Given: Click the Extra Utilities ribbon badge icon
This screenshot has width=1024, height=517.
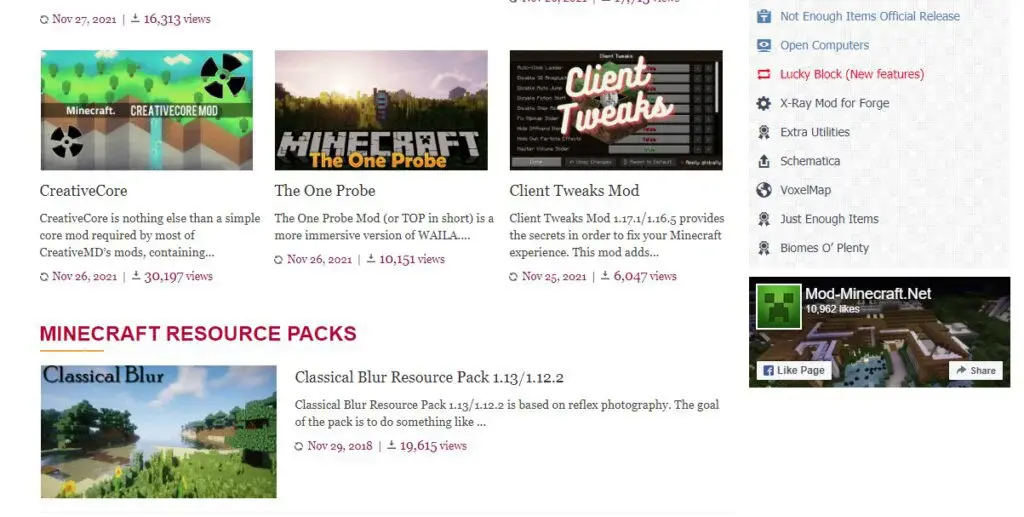Looking at the screenshot, I should point(763,132).
